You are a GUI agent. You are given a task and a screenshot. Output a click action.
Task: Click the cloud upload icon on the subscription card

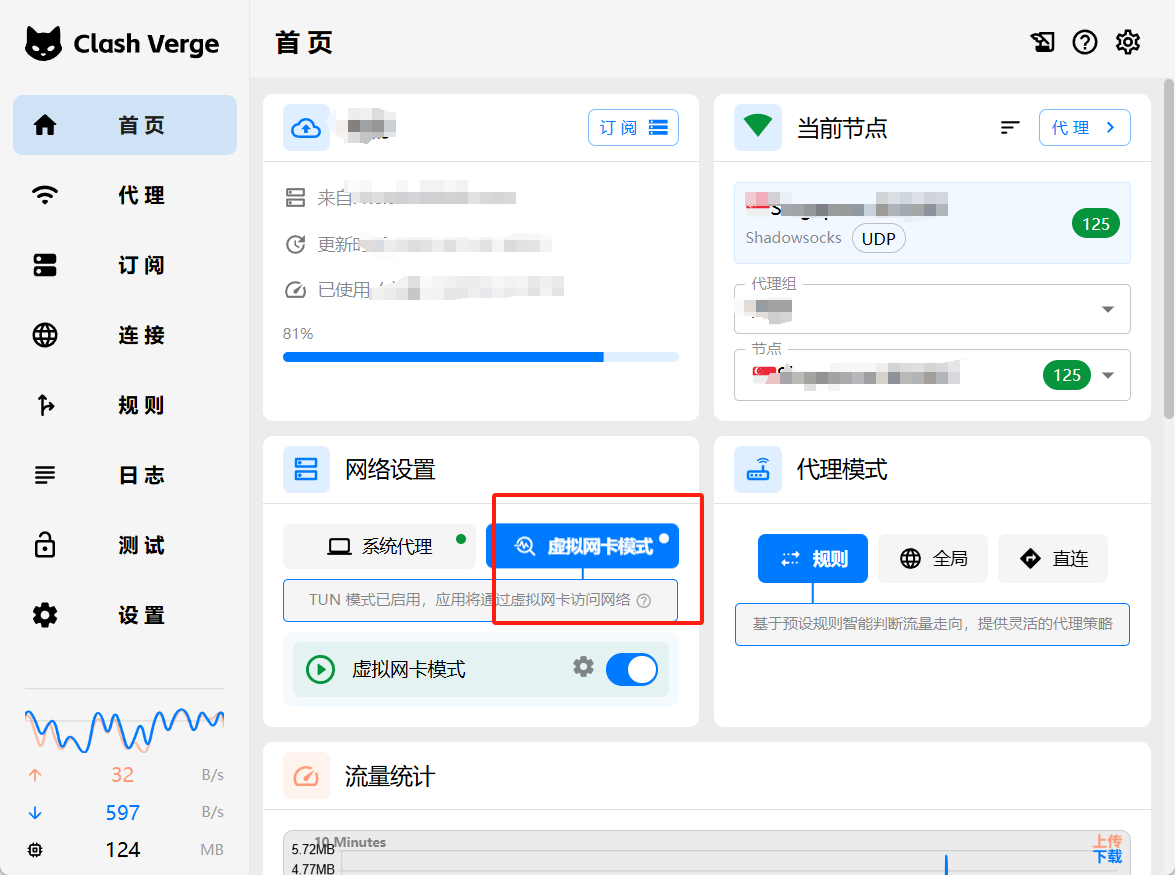point(306,128)
